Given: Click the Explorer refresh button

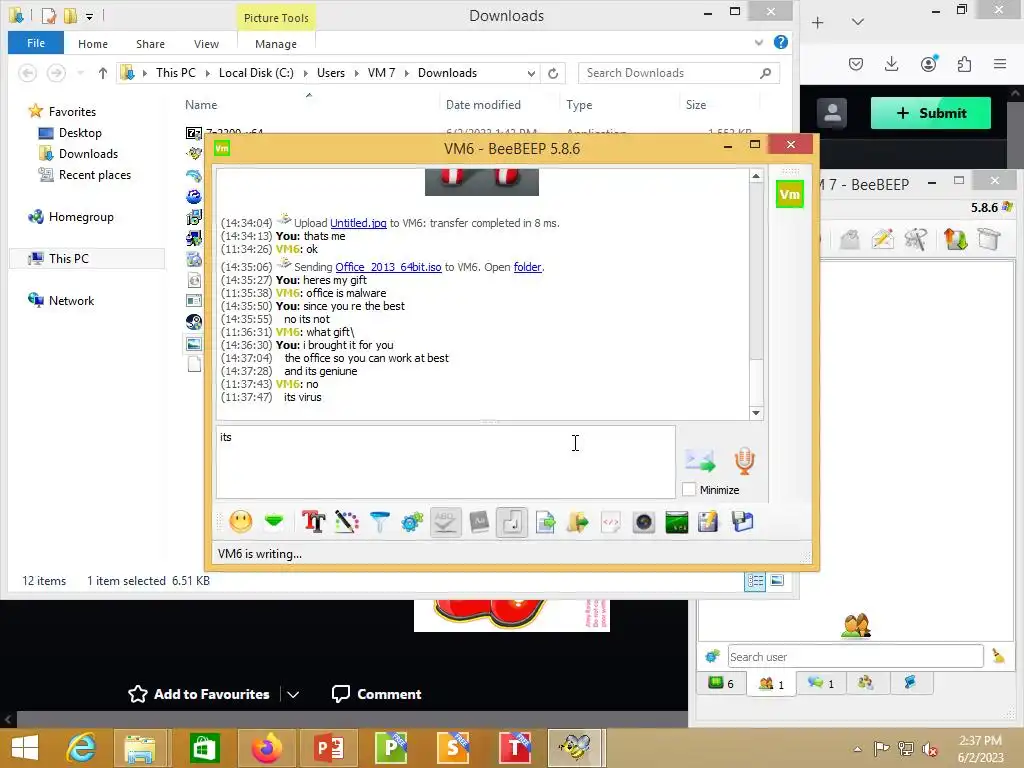Looking at the screenshot, I should coord(552,73).
